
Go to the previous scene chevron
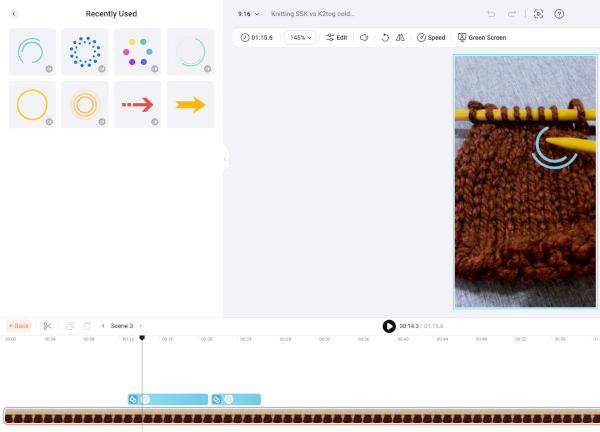(x=103, y=326)
